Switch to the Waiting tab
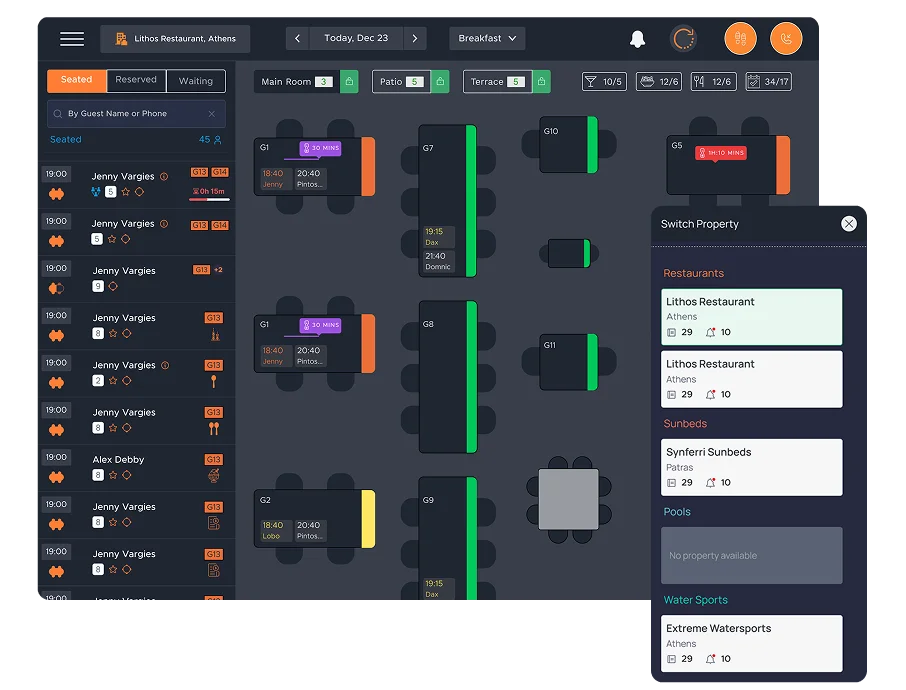906x690 pixels. 196,81
